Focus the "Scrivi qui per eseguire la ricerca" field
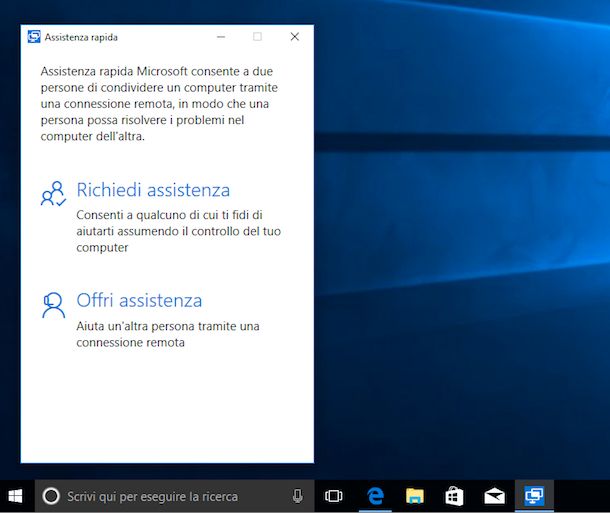The image size is (610, 513). click(x=174, y=496)
